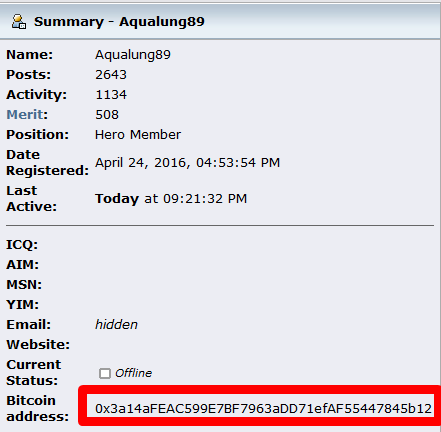Click the Activity value 1134
This screenshot has height=432, width=441.
111,95
